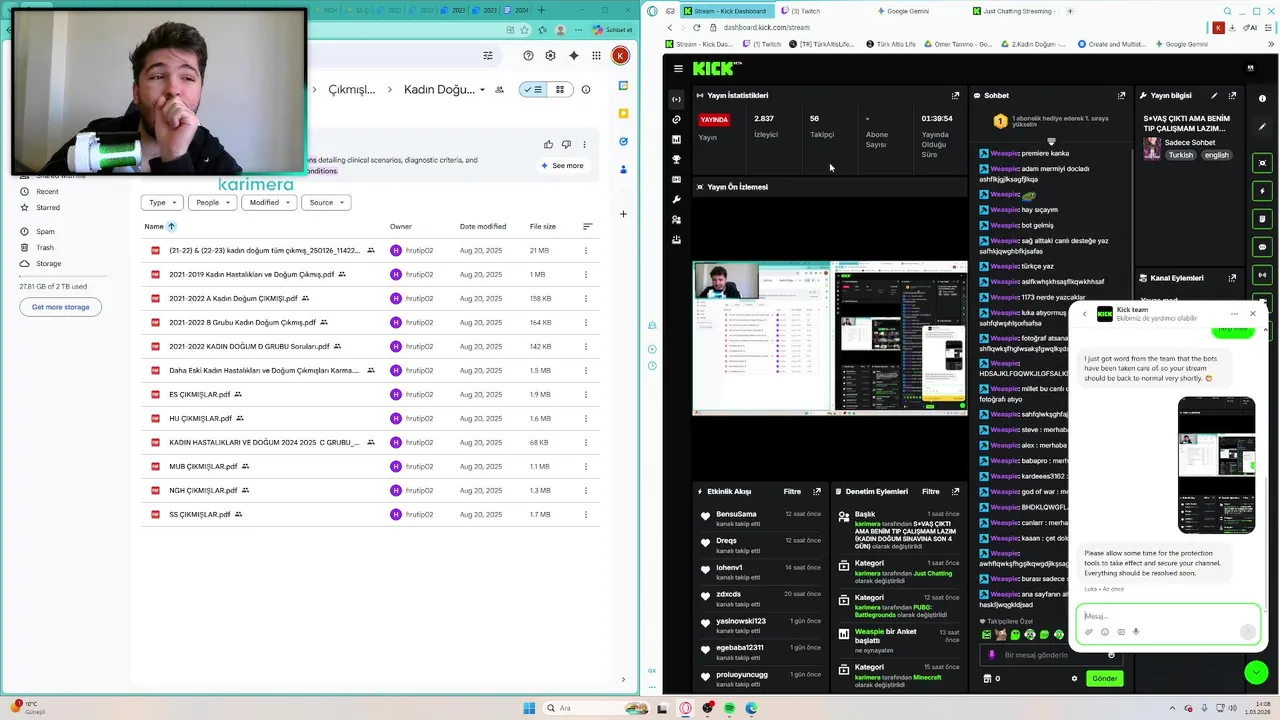Open Denetim Eylemleri Filtre dropdown
The image size is (1280, 720).
[930, 491]
